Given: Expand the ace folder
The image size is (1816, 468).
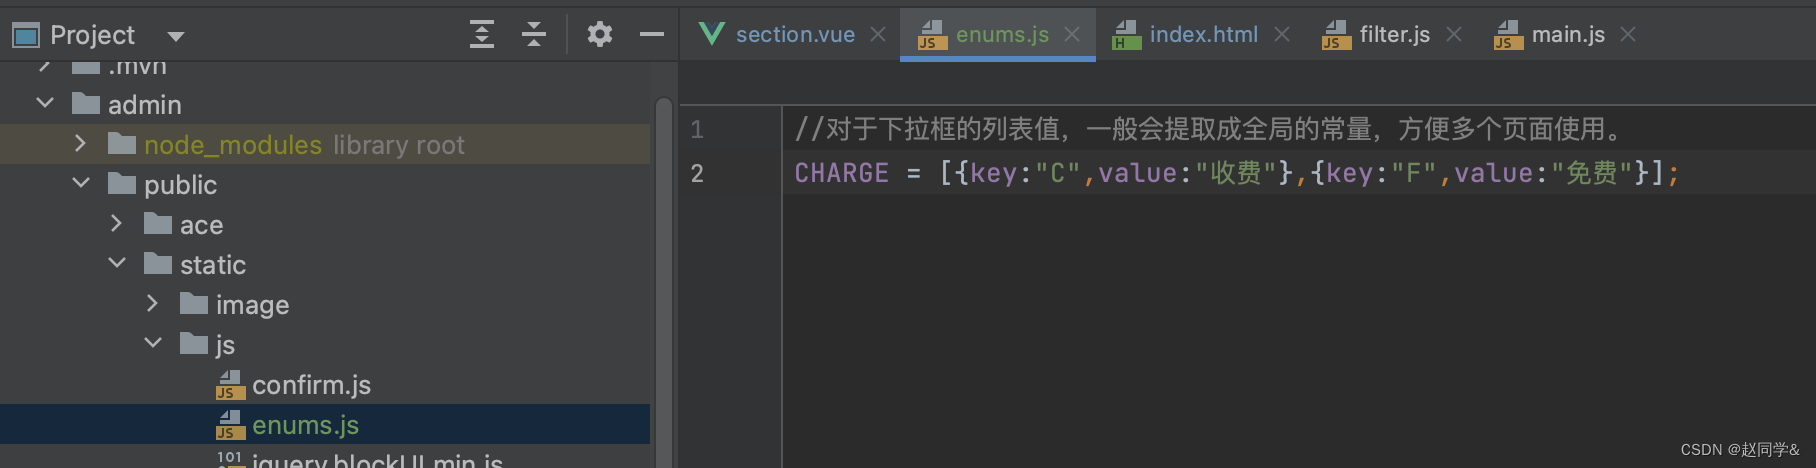Looking at the screenshot, I should tap(117, 223).
